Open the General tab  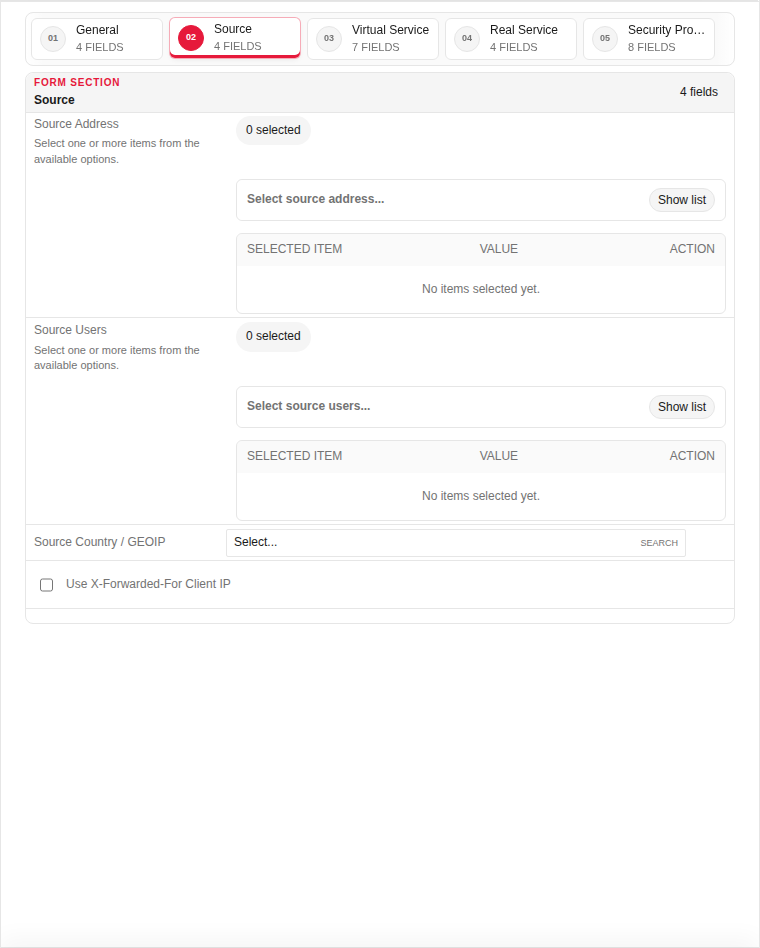pos(97,39)
